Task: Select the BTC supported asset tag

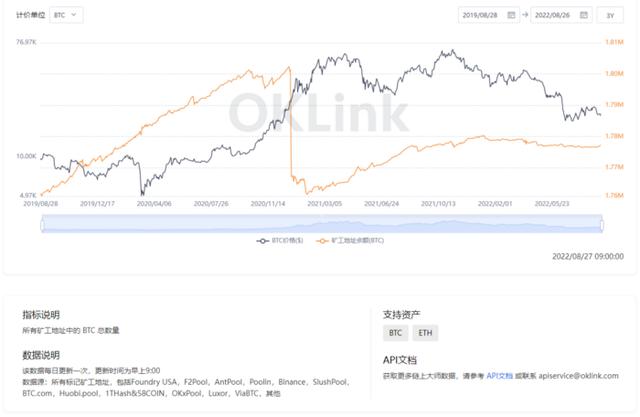Action: (395, 333)
